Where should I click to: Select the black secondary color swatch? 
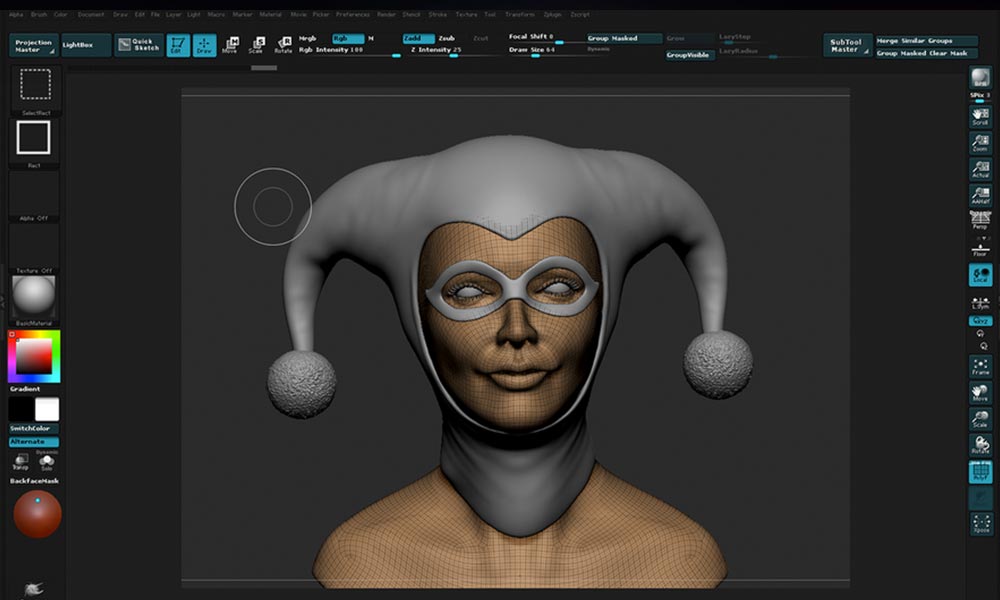(20, 409)
